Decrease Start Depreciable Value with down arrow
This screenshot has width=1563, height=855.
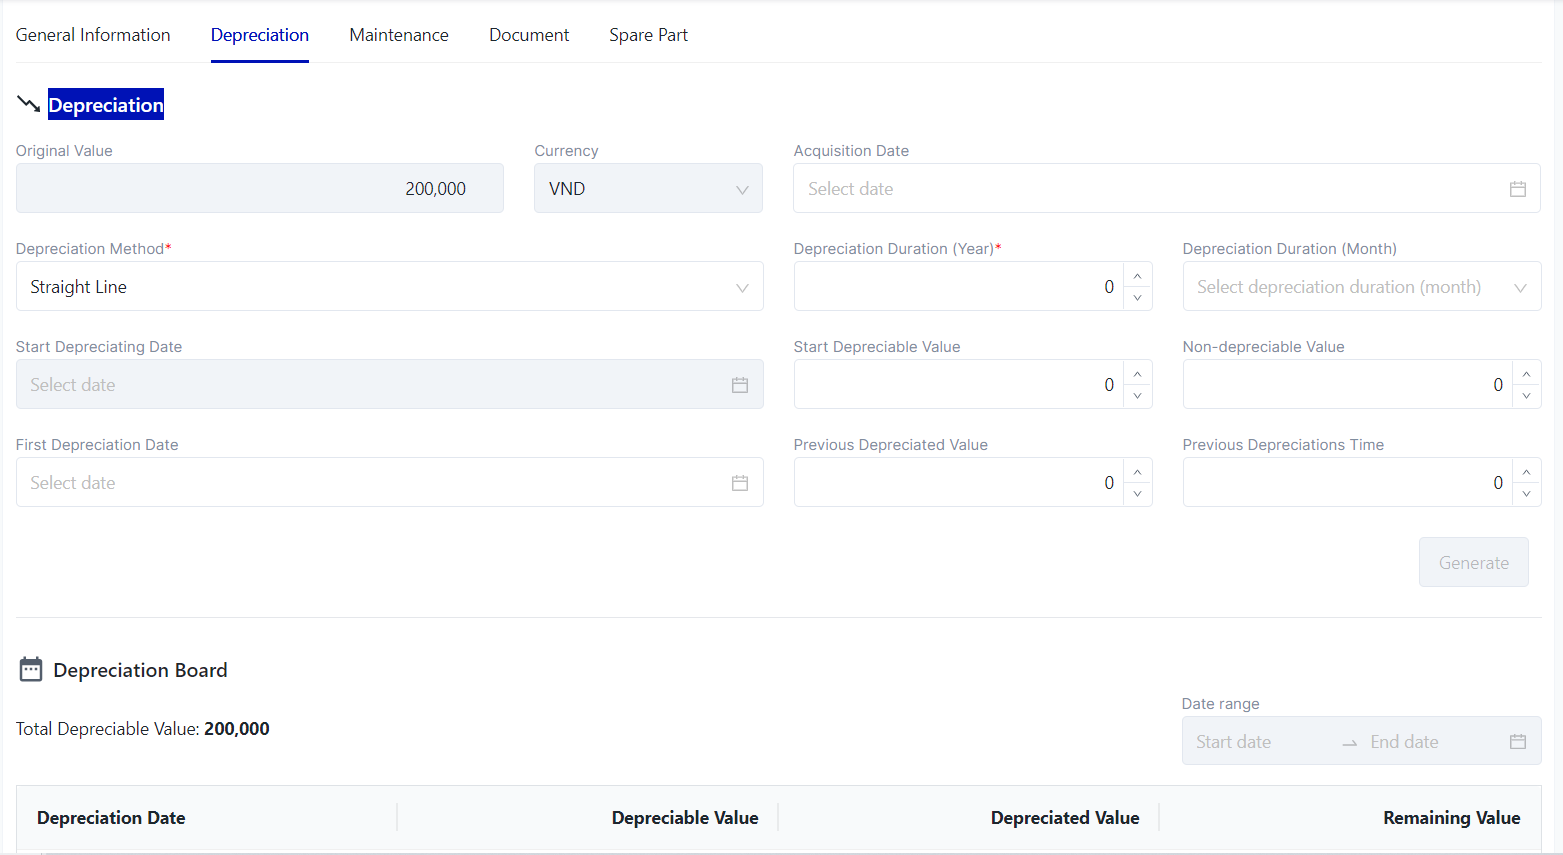pos(1137,396)
